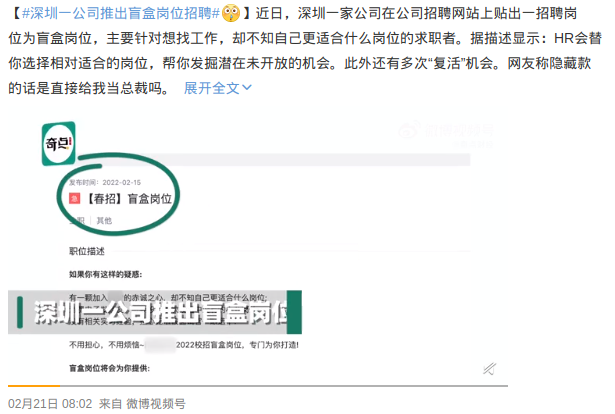Screen dimensions: 615x414
Task: Expand post with chevron after 展开全文
Action: coord(247,88)
